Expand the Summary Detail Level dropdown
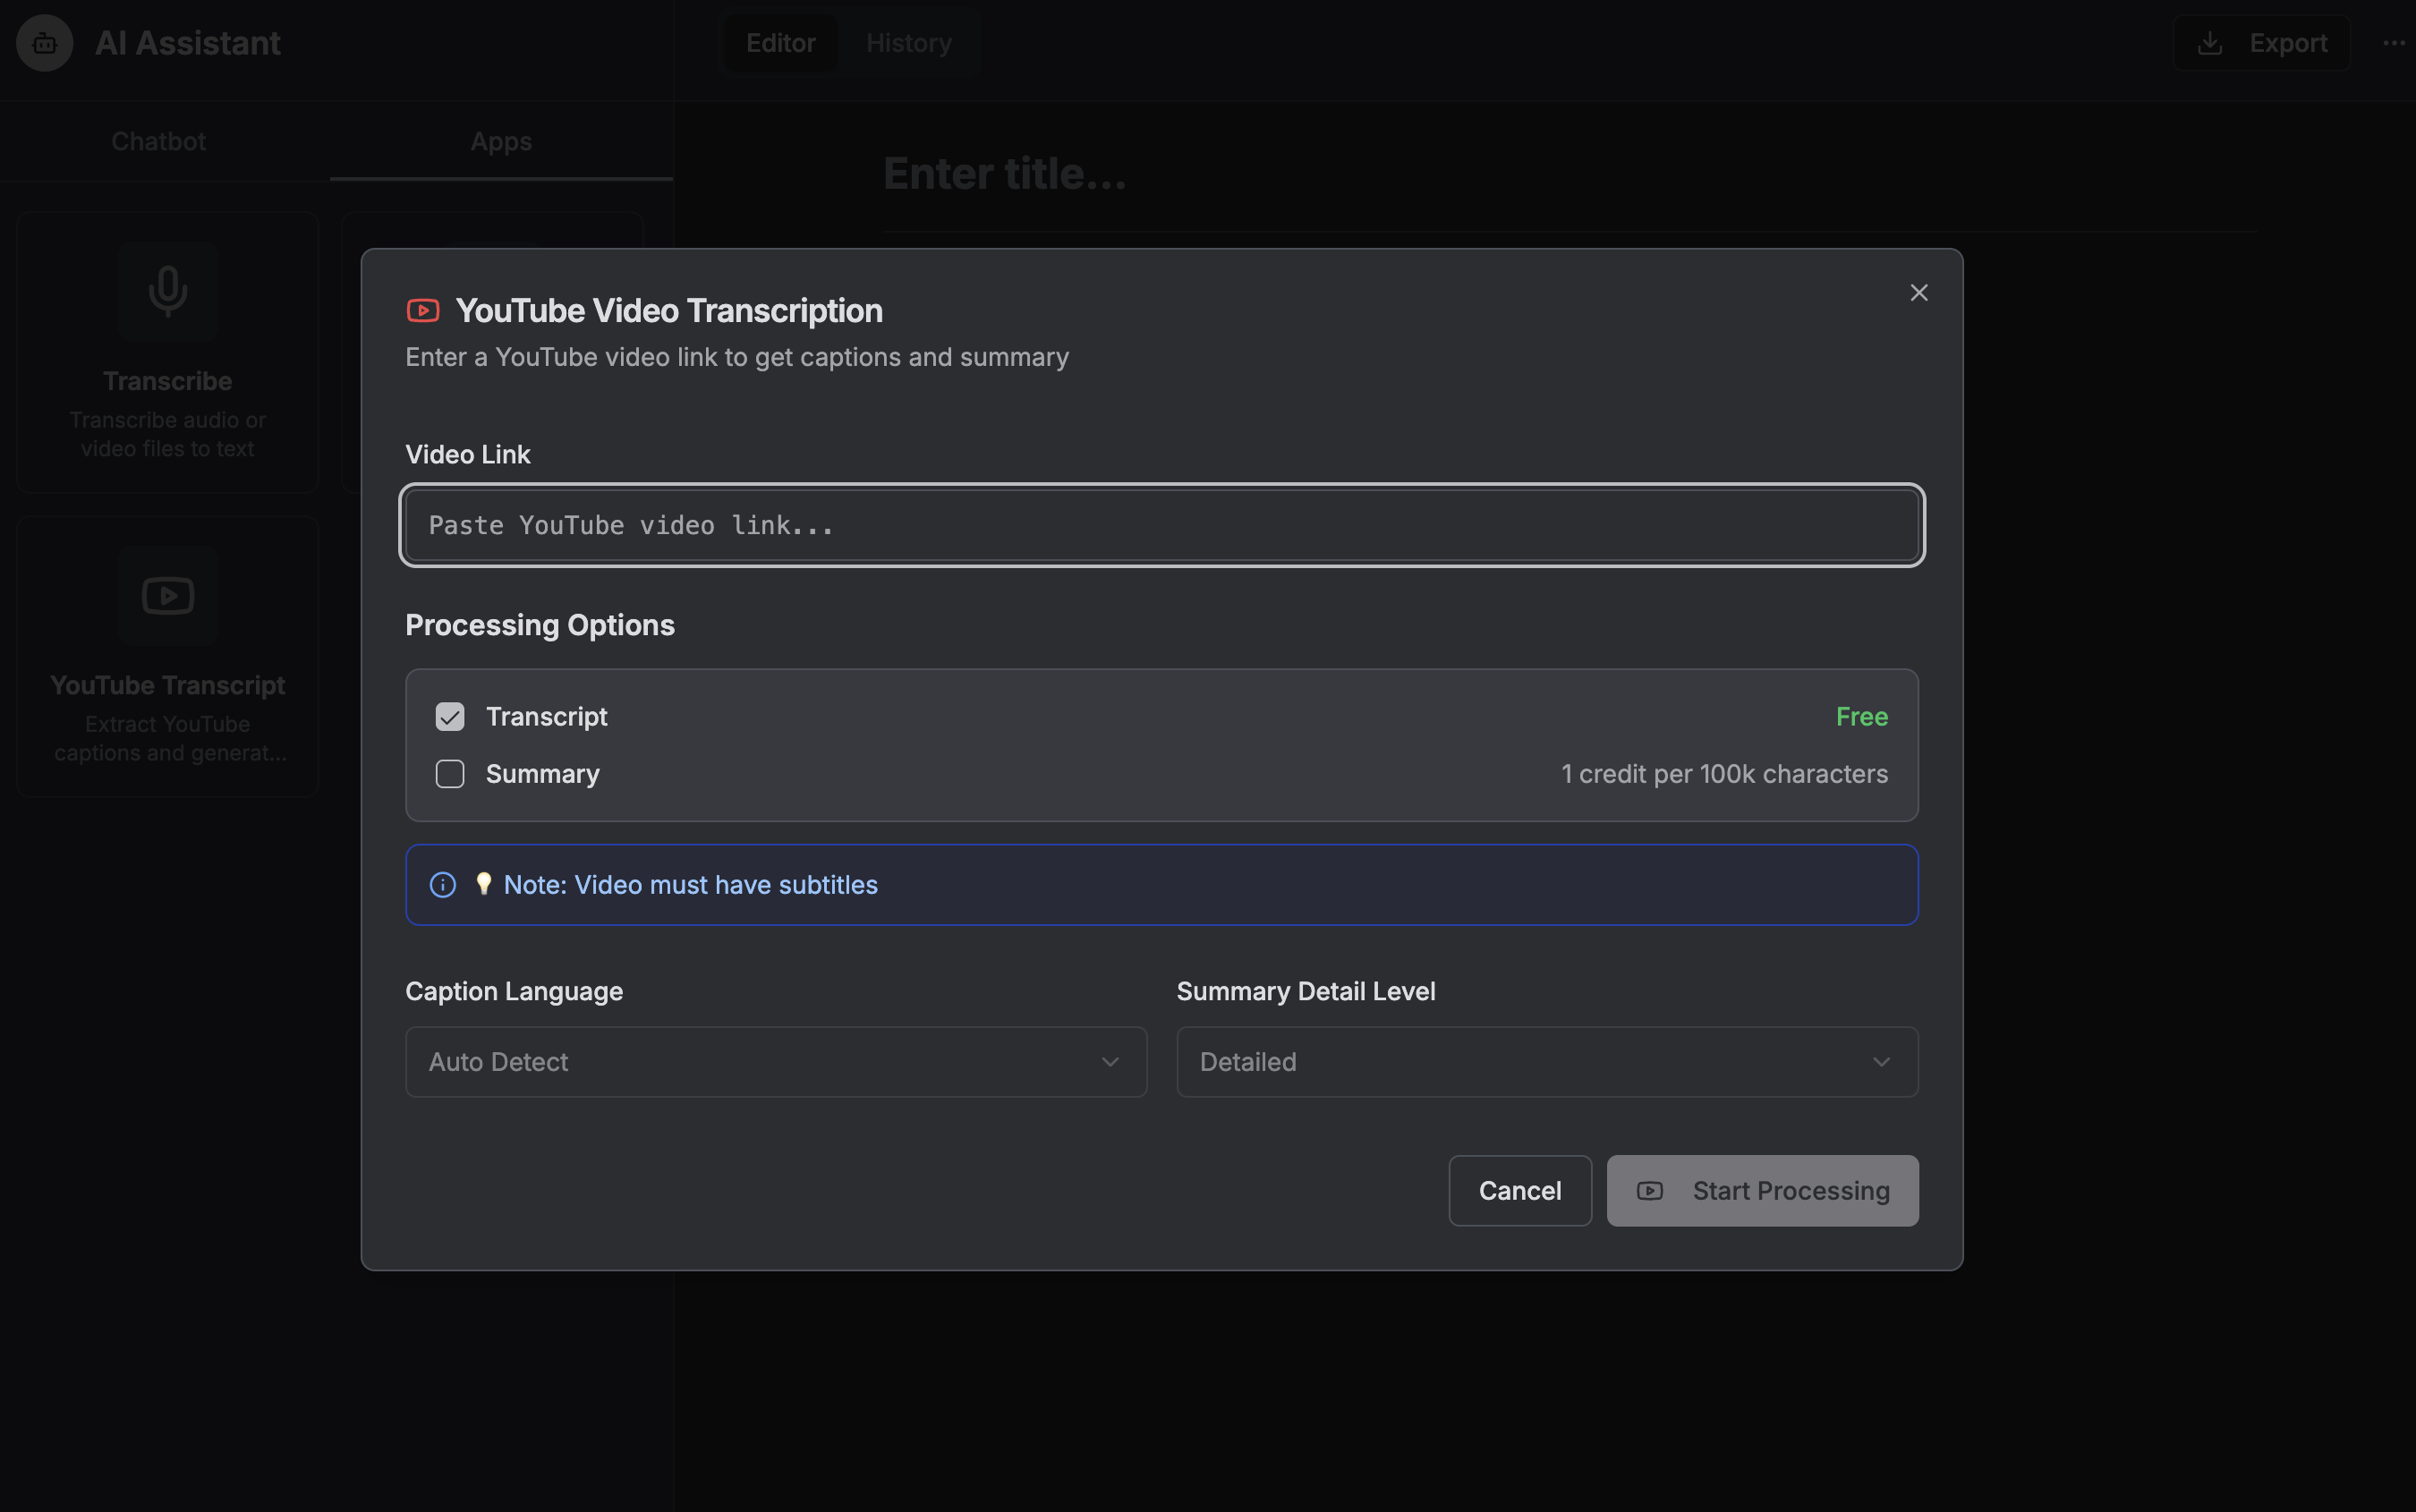The image size is (2416, 1512). 1546,1061
